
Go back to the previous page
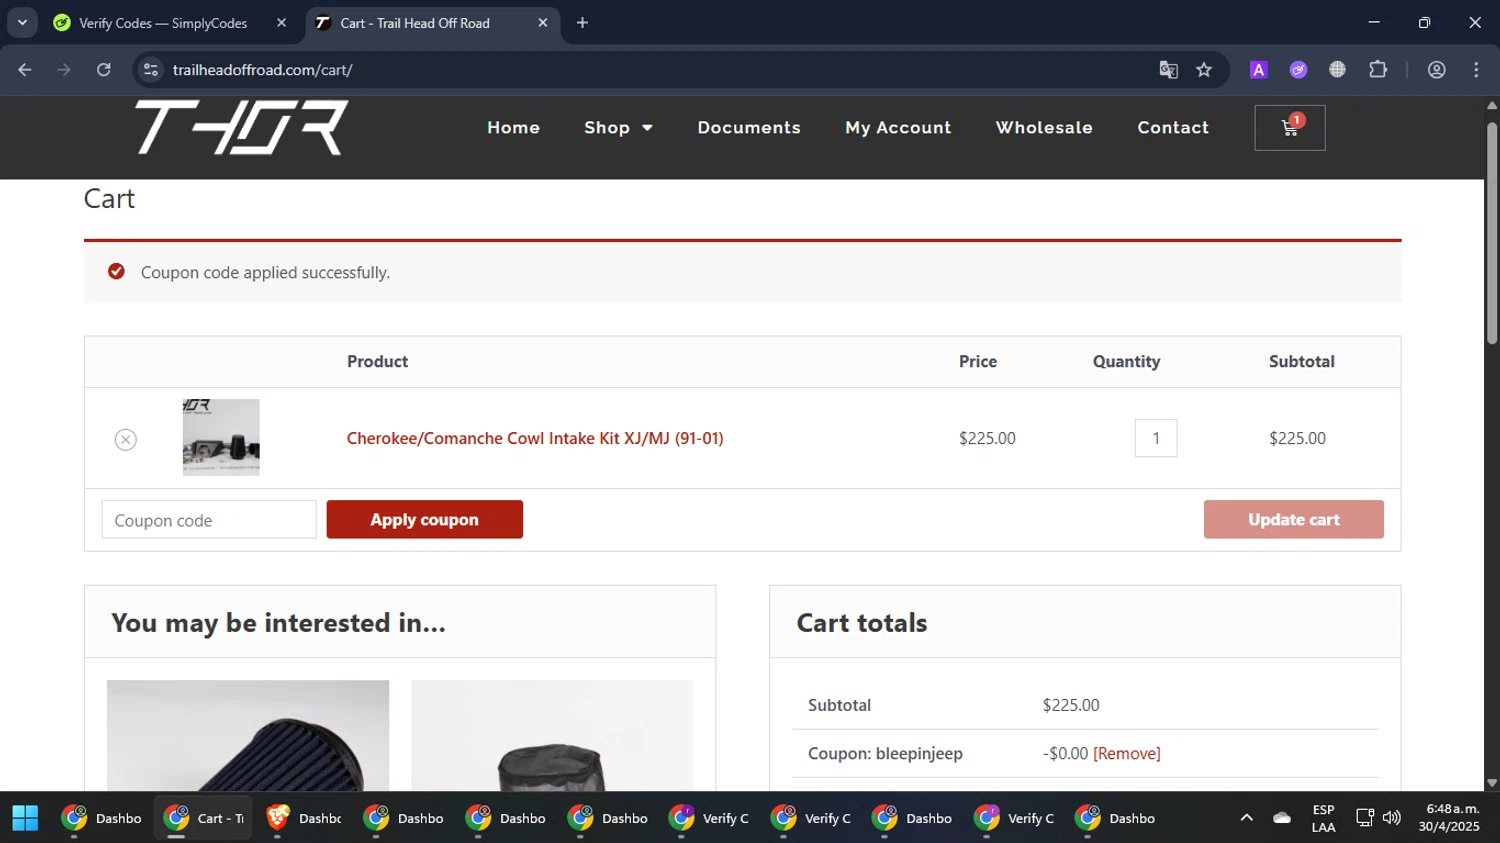[x=25, y=70]
